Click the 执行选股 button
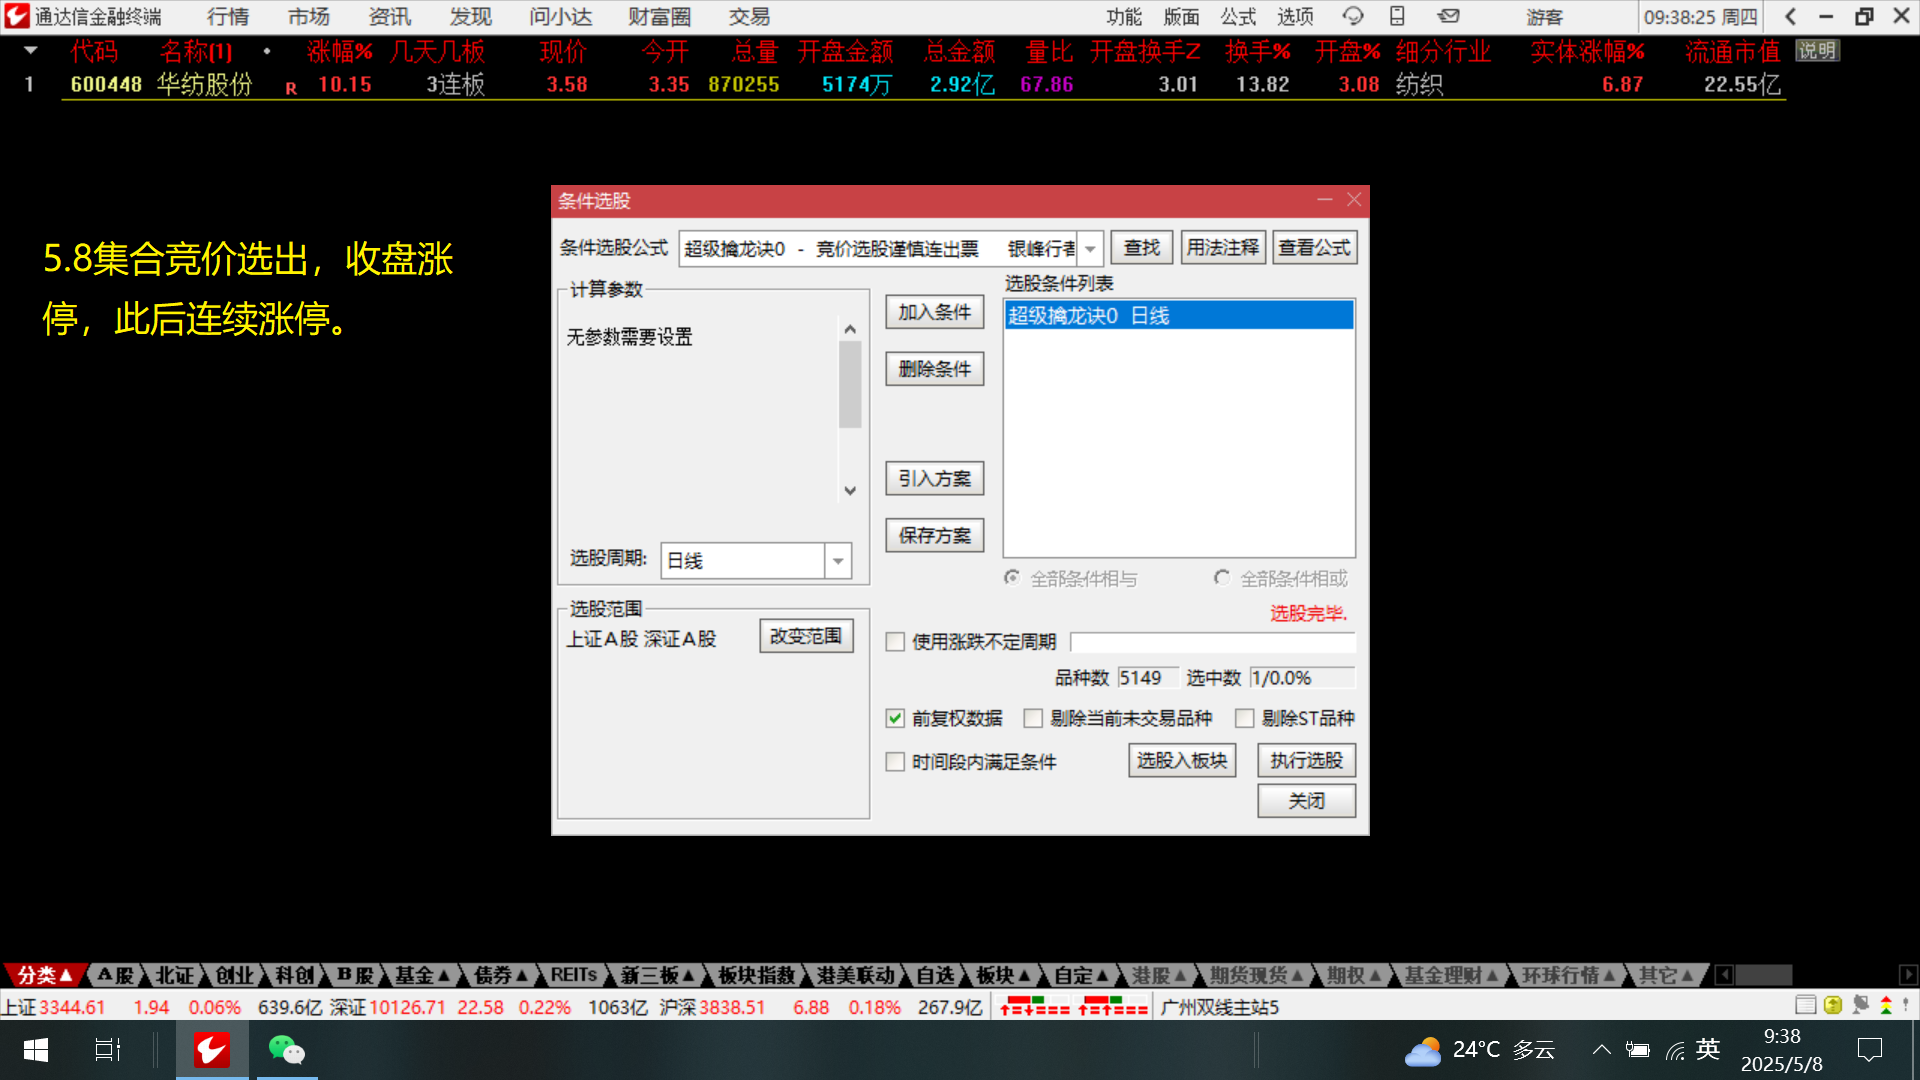Image resolution: width=1920 pixels, height=1080 pixels. click(1306, 761)
